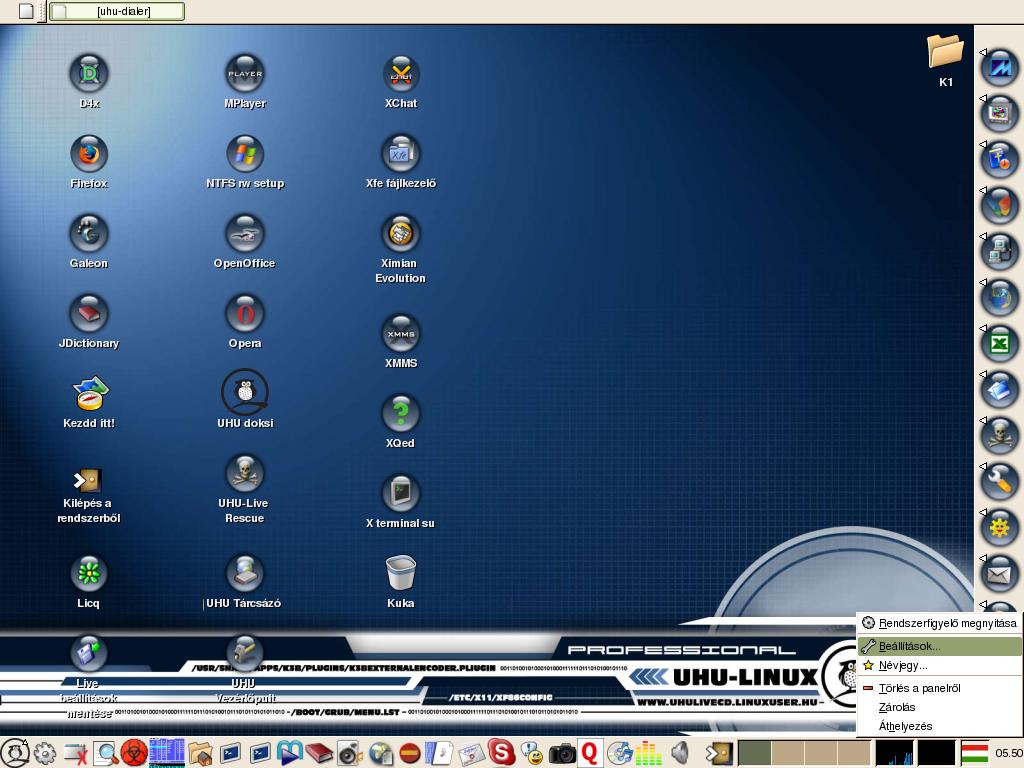Switch to the first green workspace
The image size is (1024, 768).
click(754, 753)
